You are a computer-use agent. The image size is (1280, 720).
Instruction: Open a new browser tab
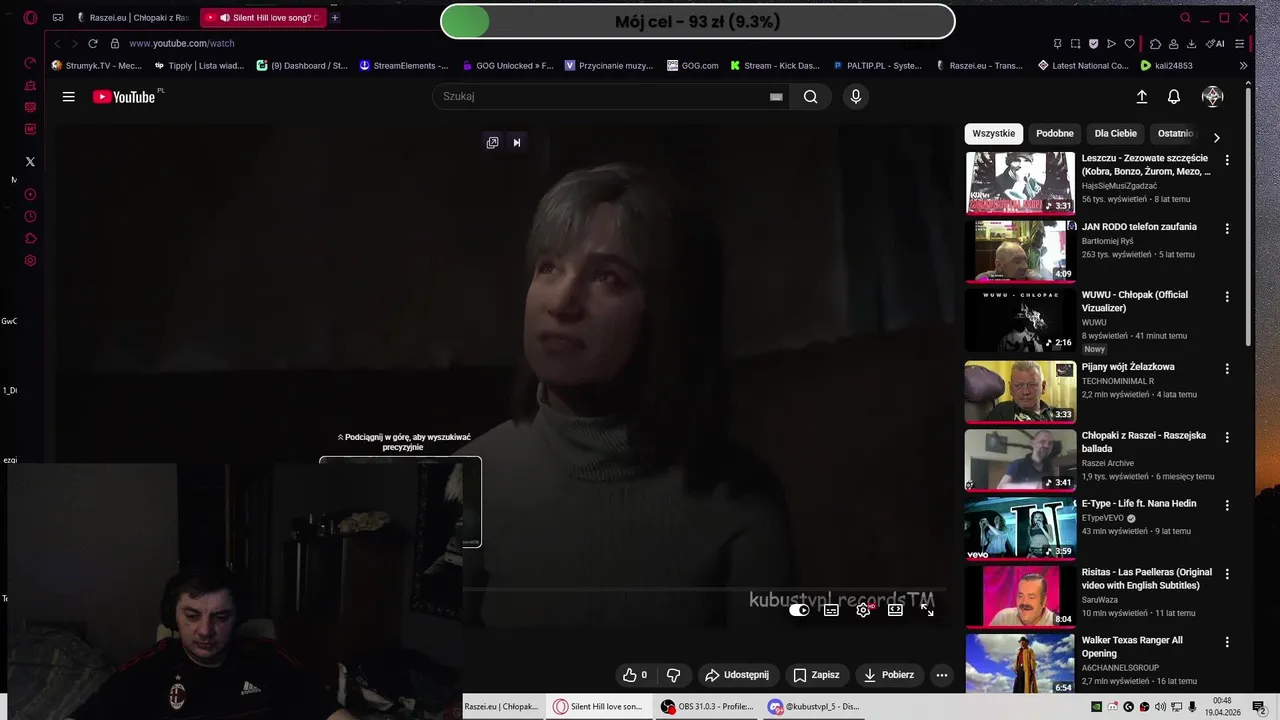(x=335, y=18)
